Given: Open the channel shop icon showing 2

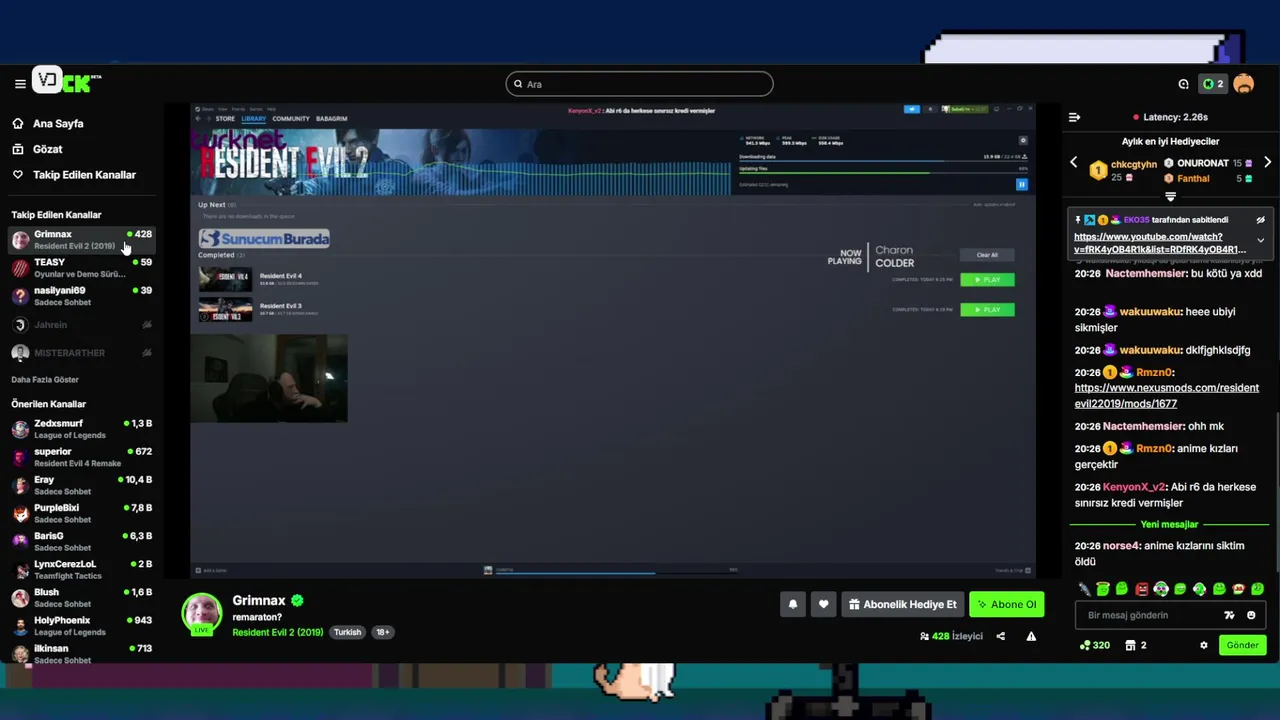Looking at the screenshot, I should point(1136,645).
